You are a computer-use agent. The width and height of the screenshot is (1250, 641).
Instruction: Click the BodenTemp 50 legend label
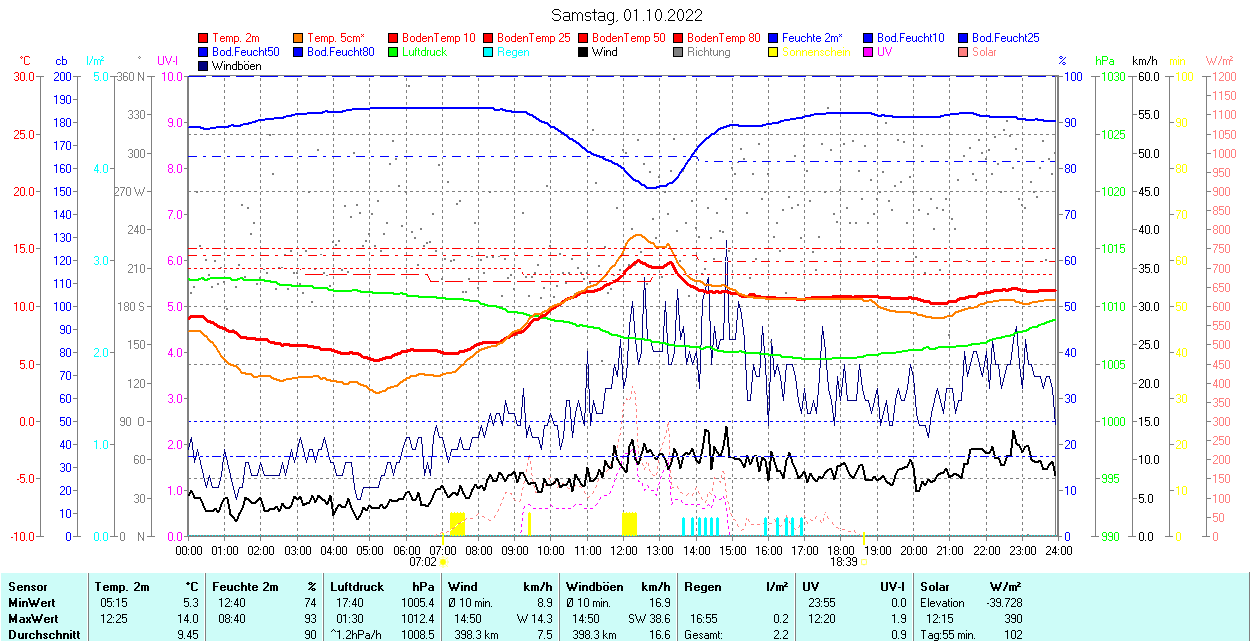pyautogui.click(x=627, y=38)
